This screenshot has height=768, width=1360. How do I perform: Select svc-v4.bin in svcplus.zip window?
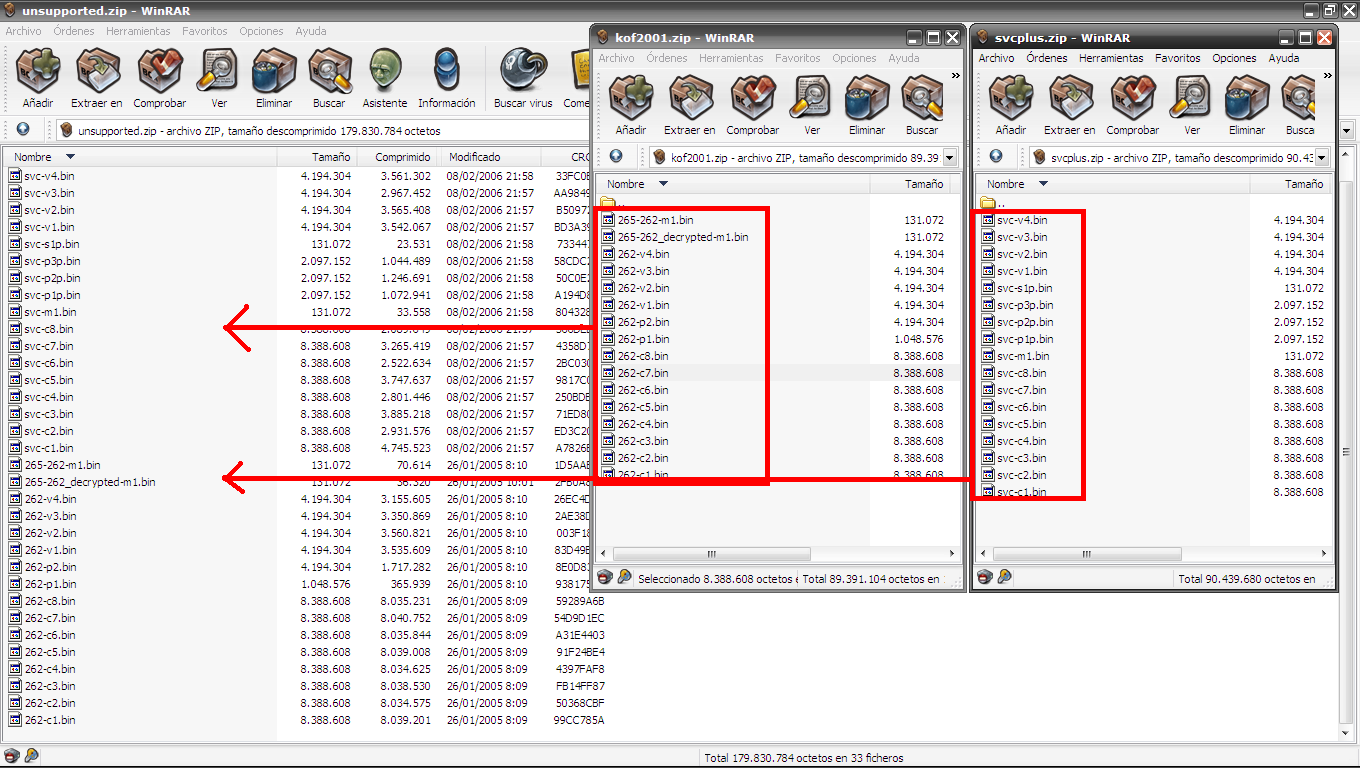point(1022,220)
